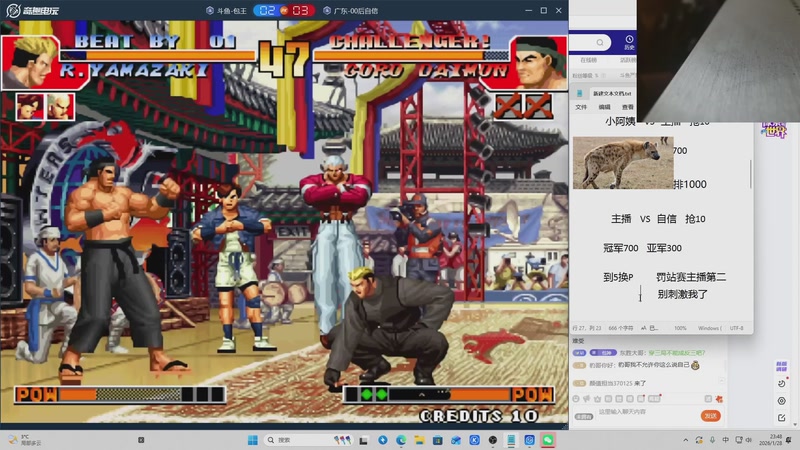Image resolution: width=800 pixels, height=450 pixels.
Task: Click the 罚站赛主播第二 text
Action: click(x=691, y=278)
